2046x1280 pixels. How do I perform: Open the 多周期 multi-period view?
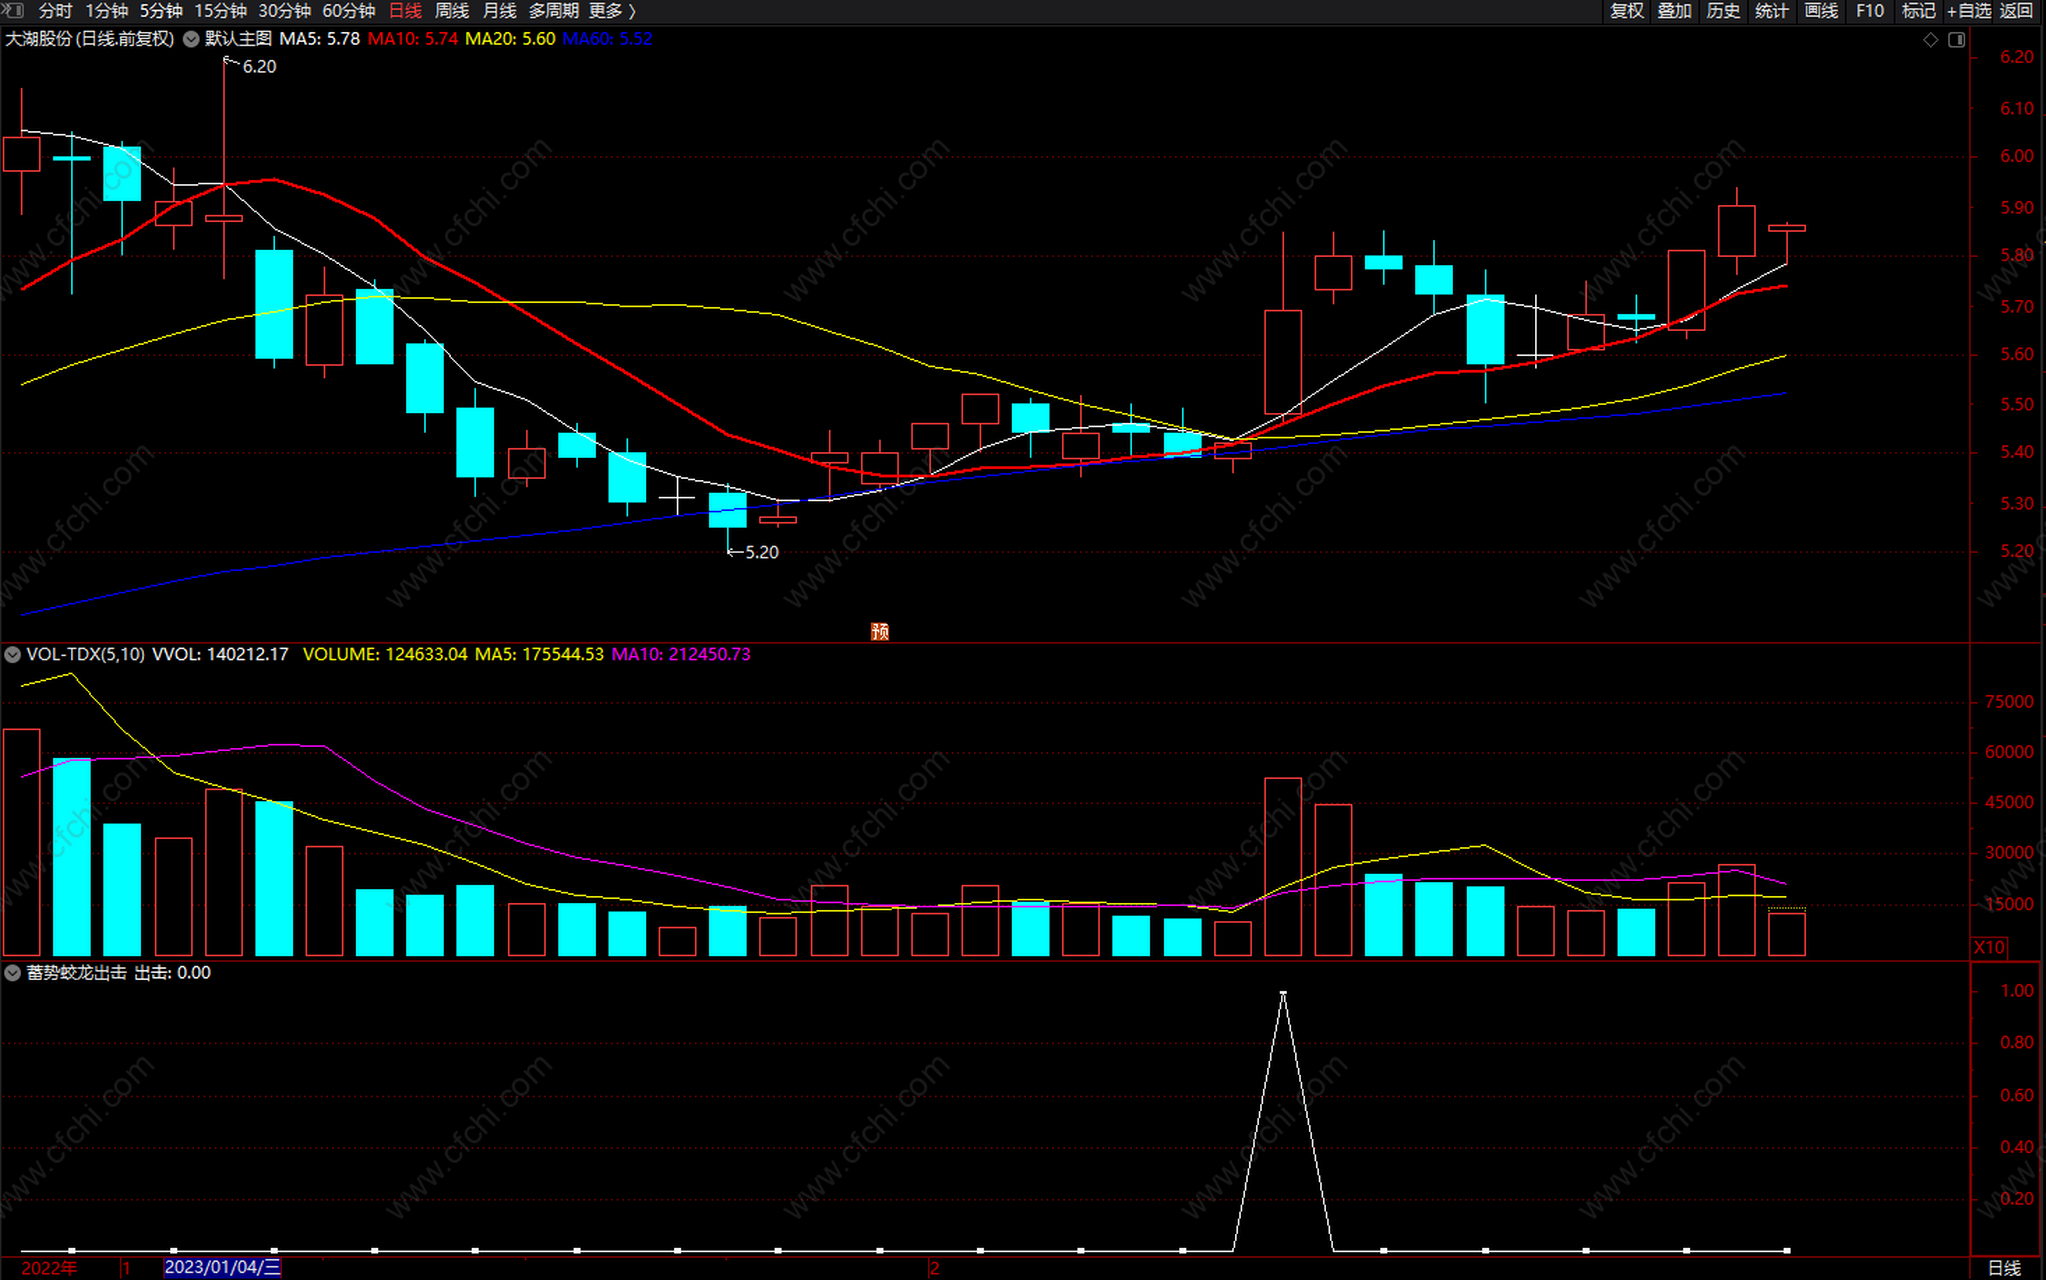[553, 11]
